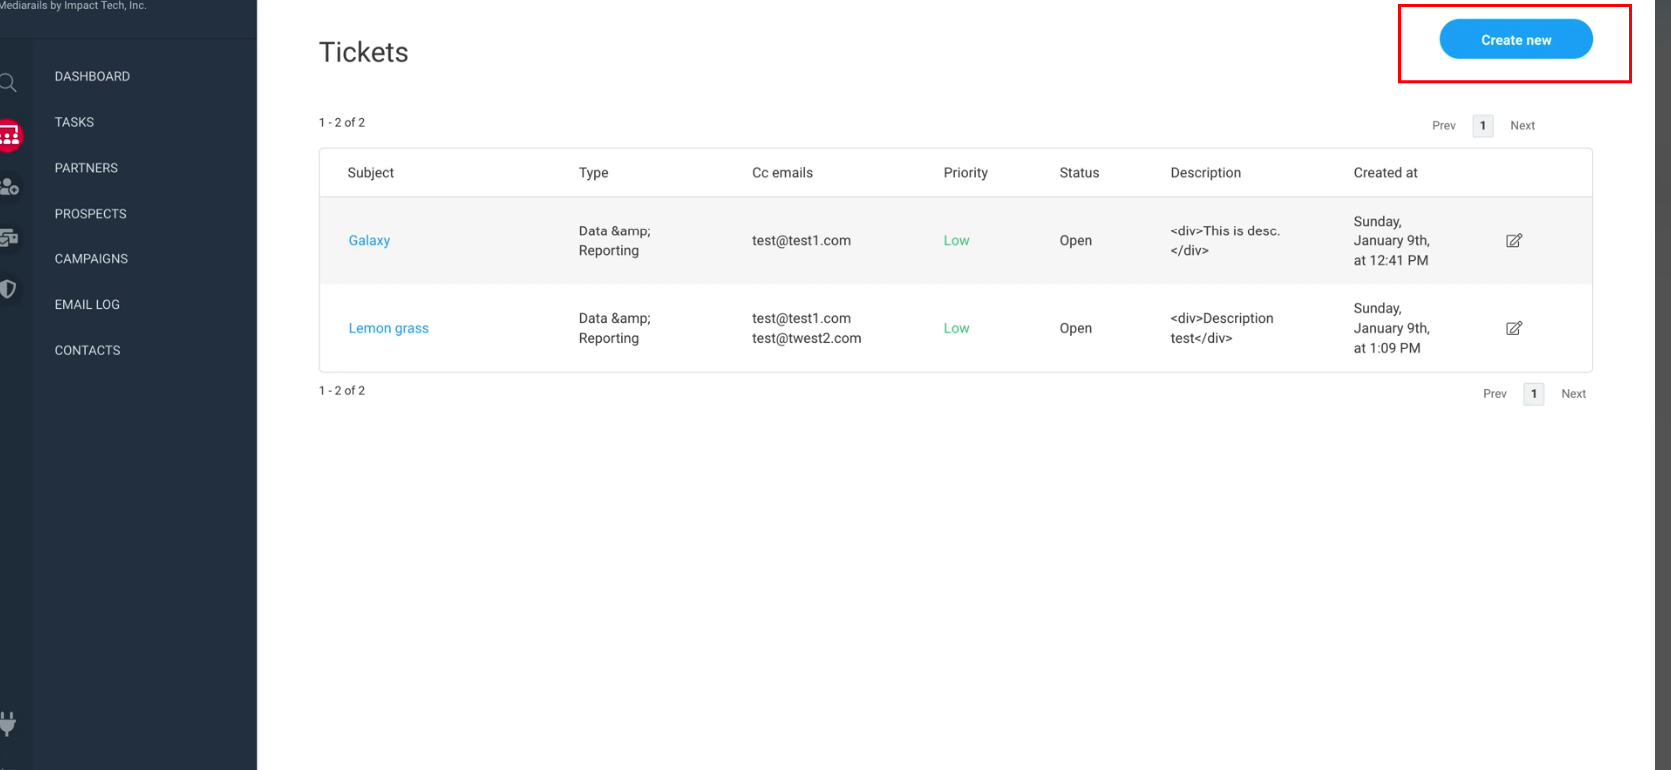Click the search magnifier icon in sidebar
1671x770 pixels.
pos(8,83)
